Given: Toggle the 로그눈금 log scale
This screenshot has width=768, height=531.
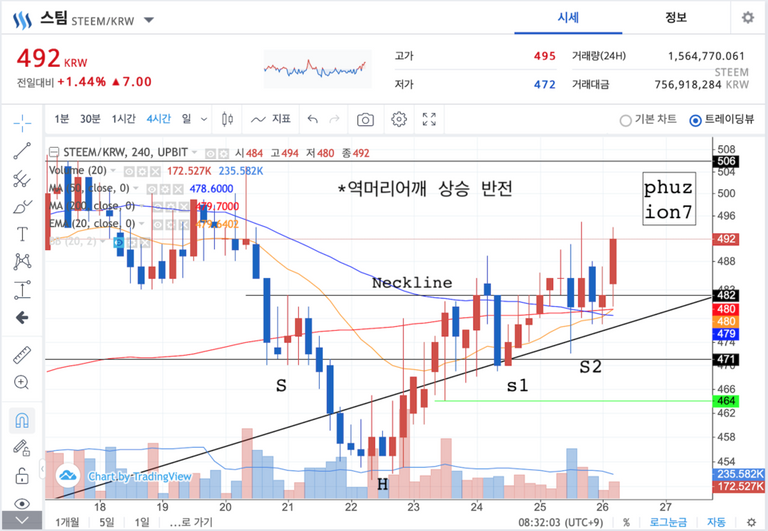Looking at the screenshot, I should [x=668, y=522].
